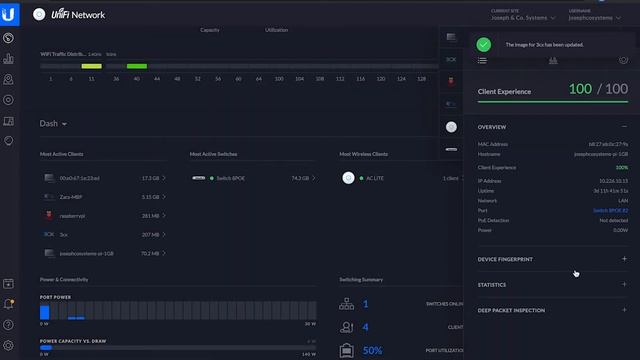Click the green checkmark notification icon
640x360 pixels.
click(x=484, y=44)
